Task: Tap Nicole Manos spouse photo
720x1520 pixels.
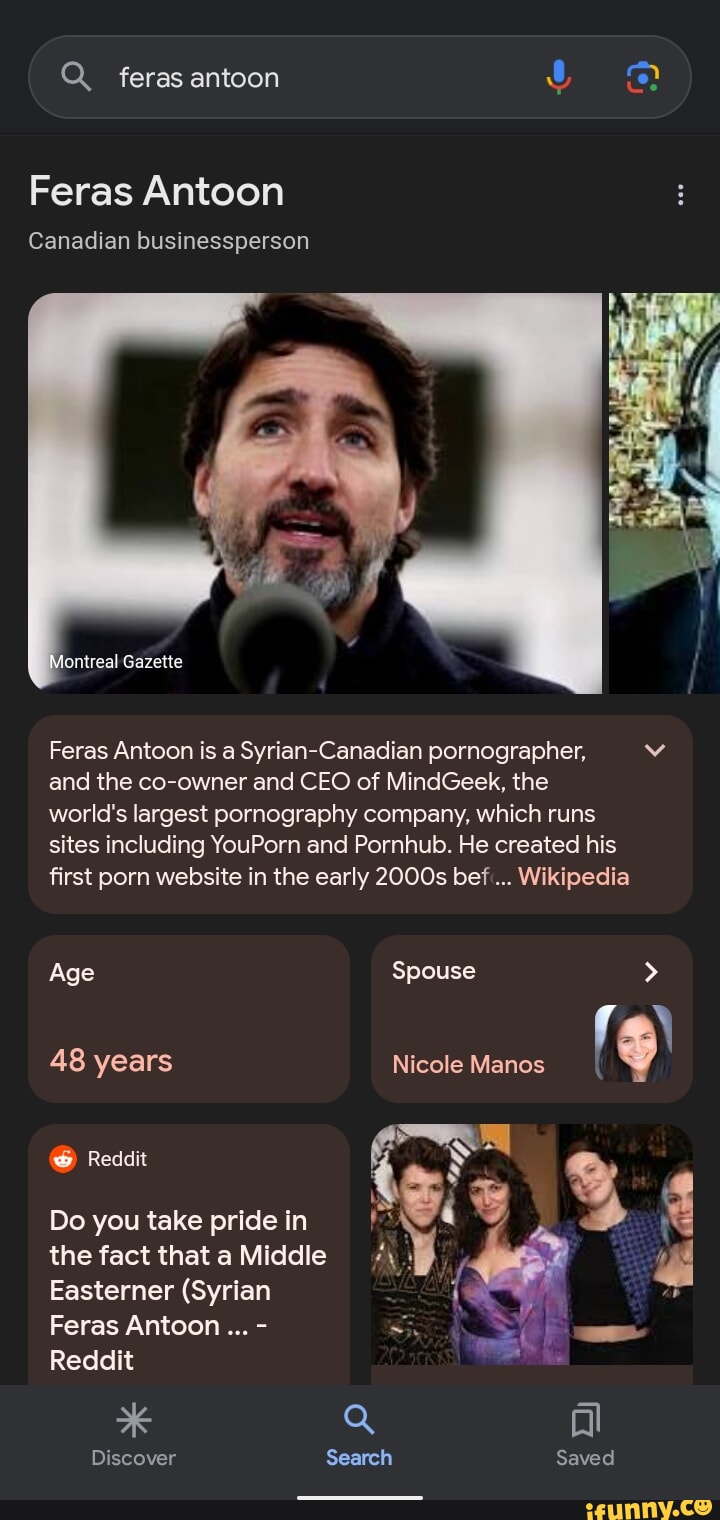Action: tap(634, 1044)
